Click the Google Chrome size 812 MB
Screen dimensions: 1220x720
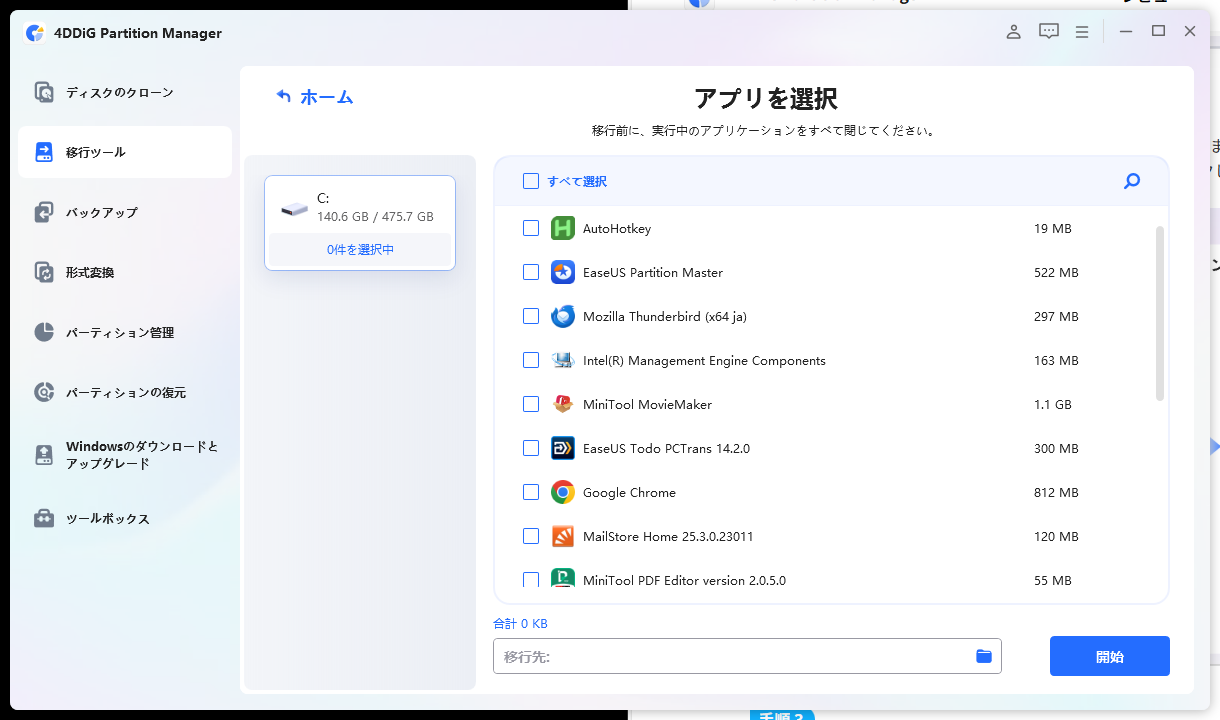tap(1056, 492)
